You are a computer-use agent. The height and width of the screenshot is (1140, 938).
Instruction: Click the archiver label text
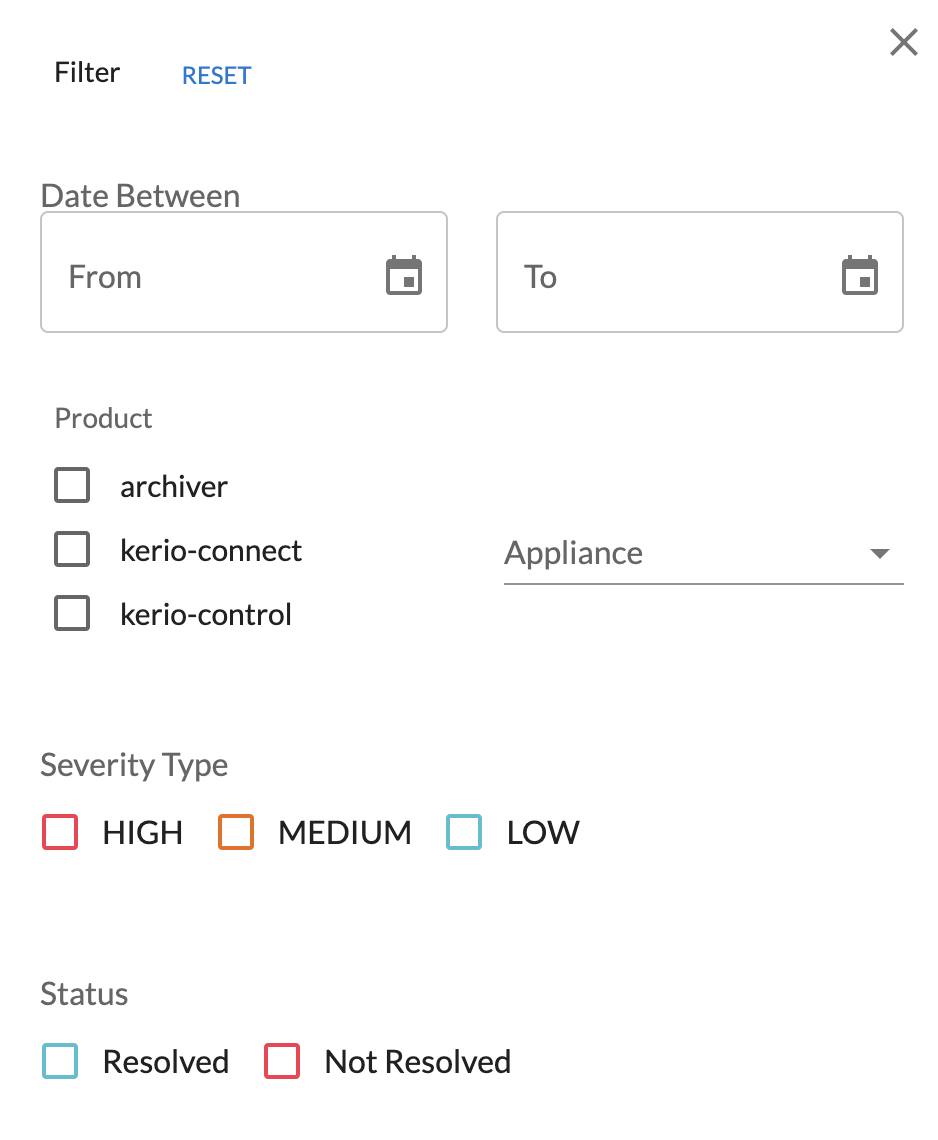[x=174, y=486]
